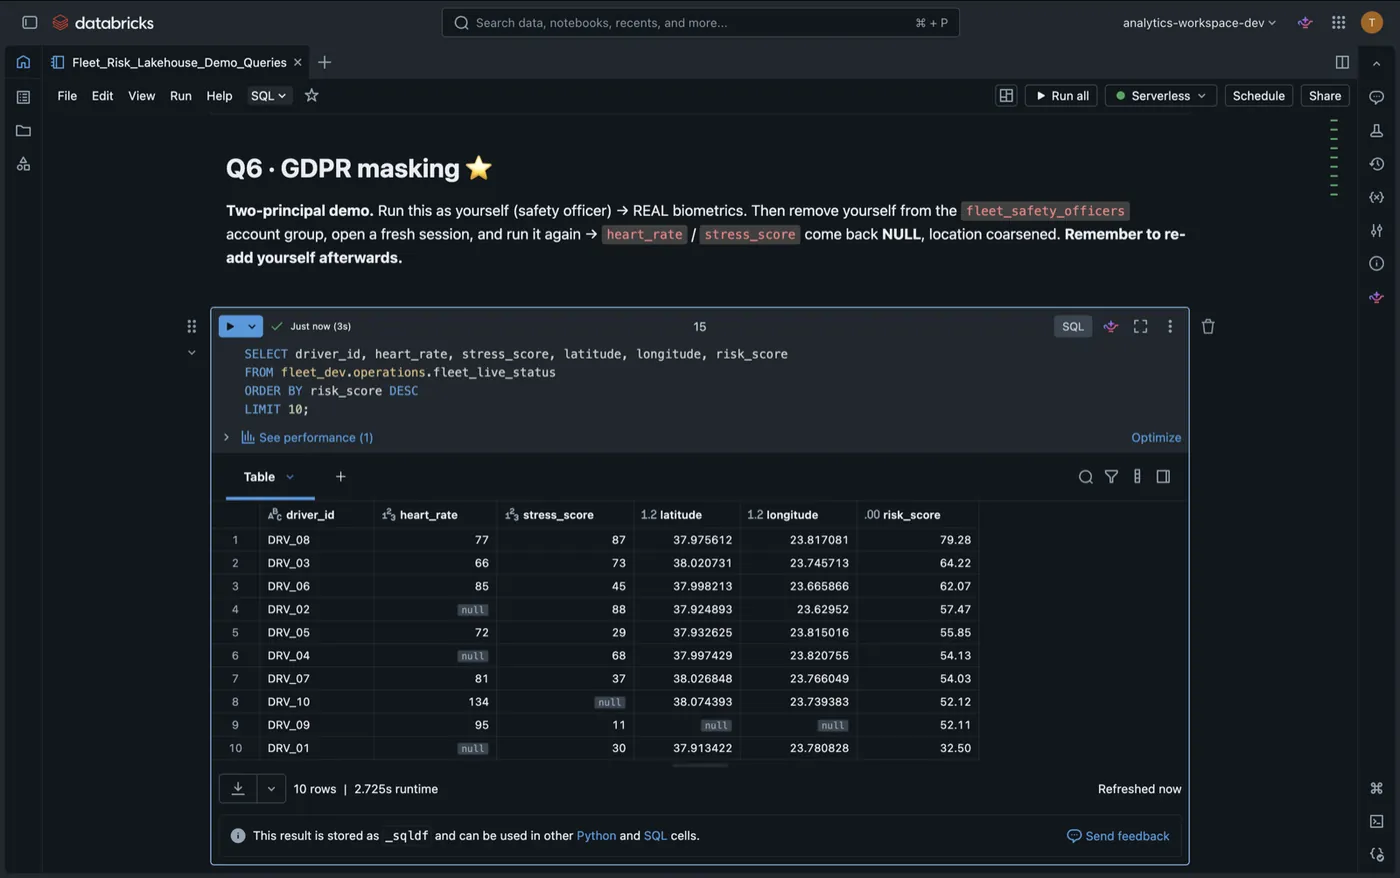Open download options dropdown arrow
1400x878 pixels.
[271, 789]
